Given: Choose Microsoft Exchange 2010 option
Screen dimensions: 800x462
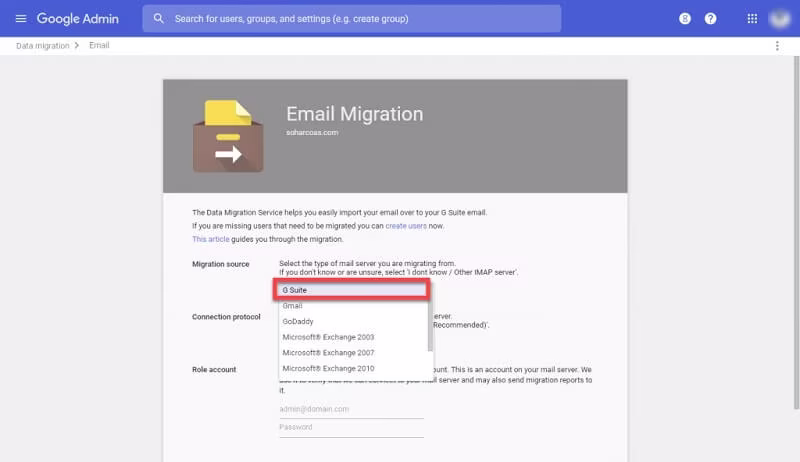Looking at the screenshot, I should pos(353,368).
